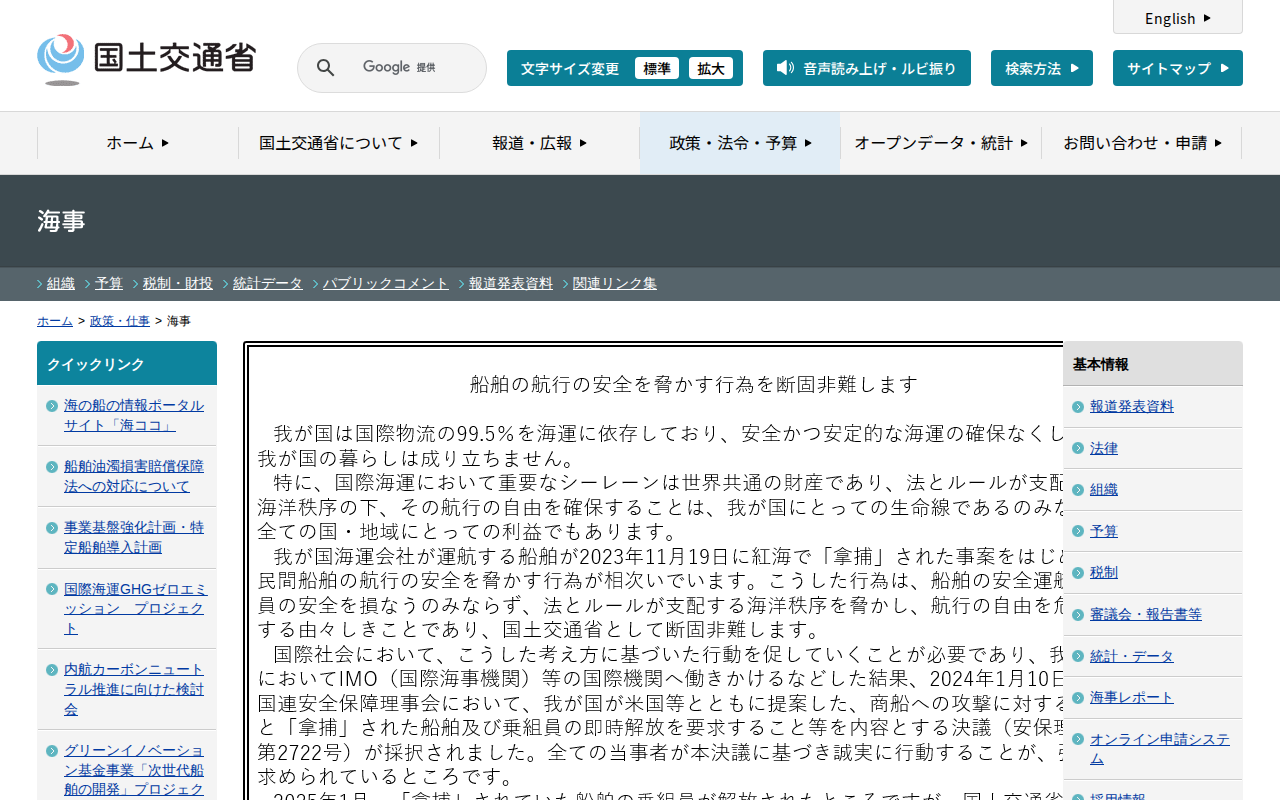
Task: Click bullet icon beside 事業基盤強化計画 link
Action: 52,527
